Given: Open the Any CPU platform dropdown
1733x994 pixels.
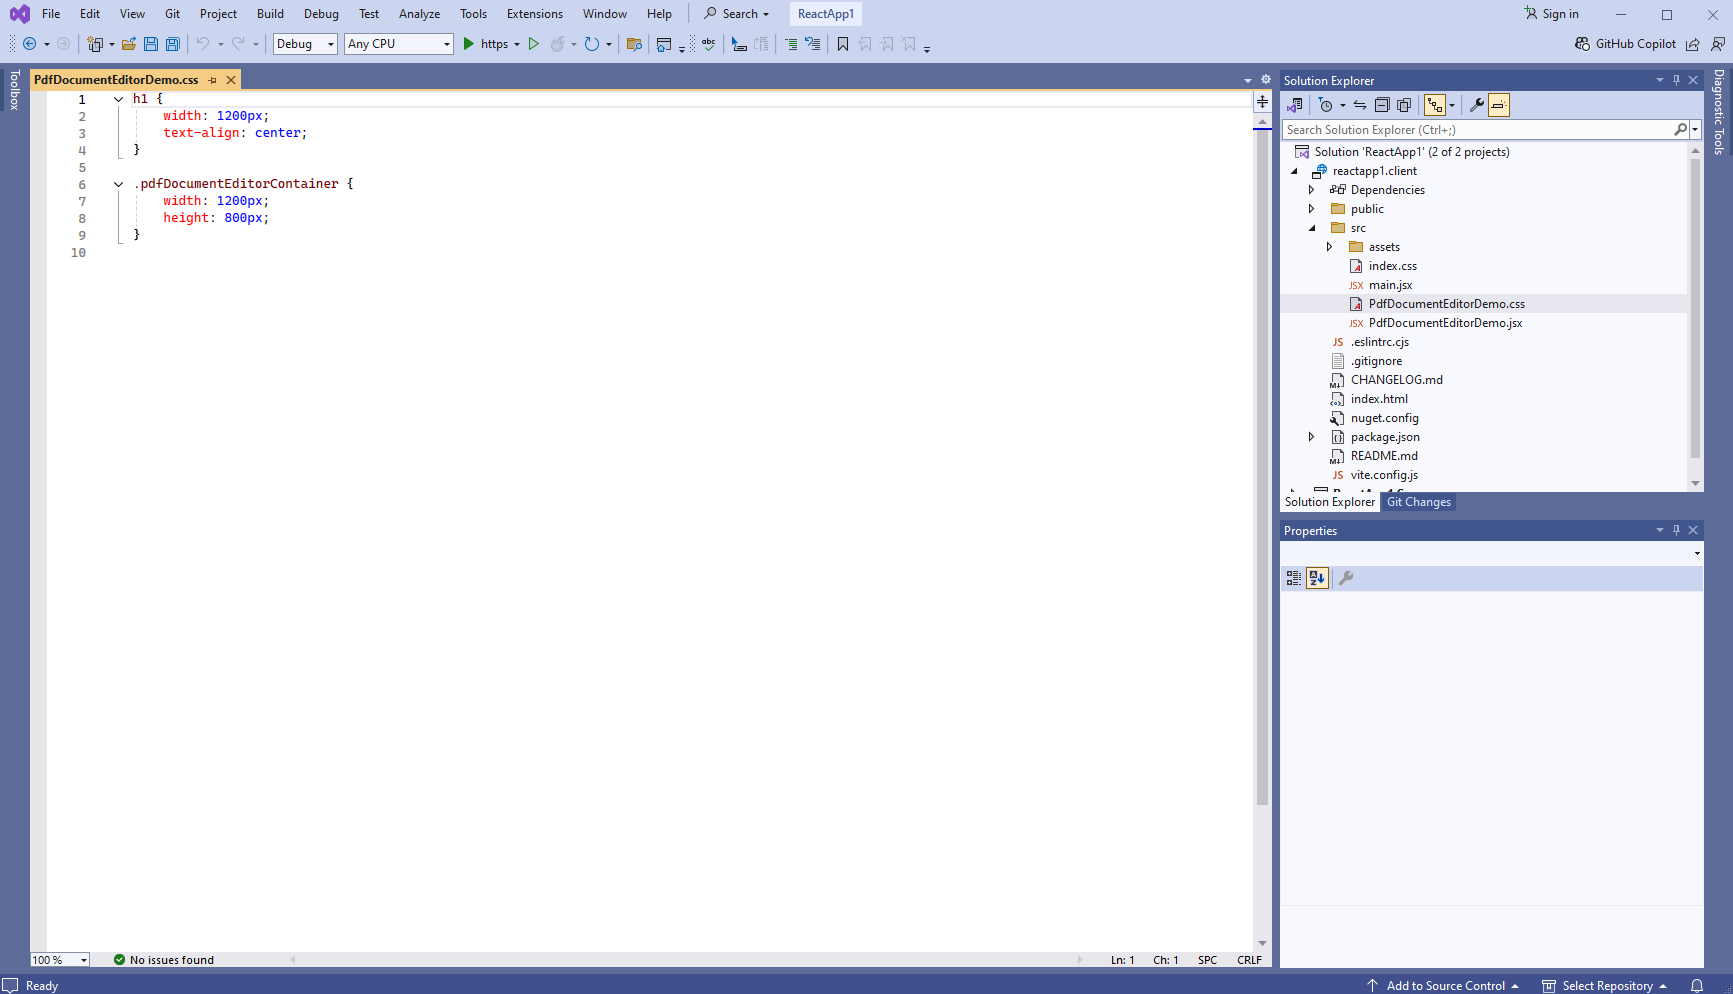Looking at the screenshot, I should point(398,44).
